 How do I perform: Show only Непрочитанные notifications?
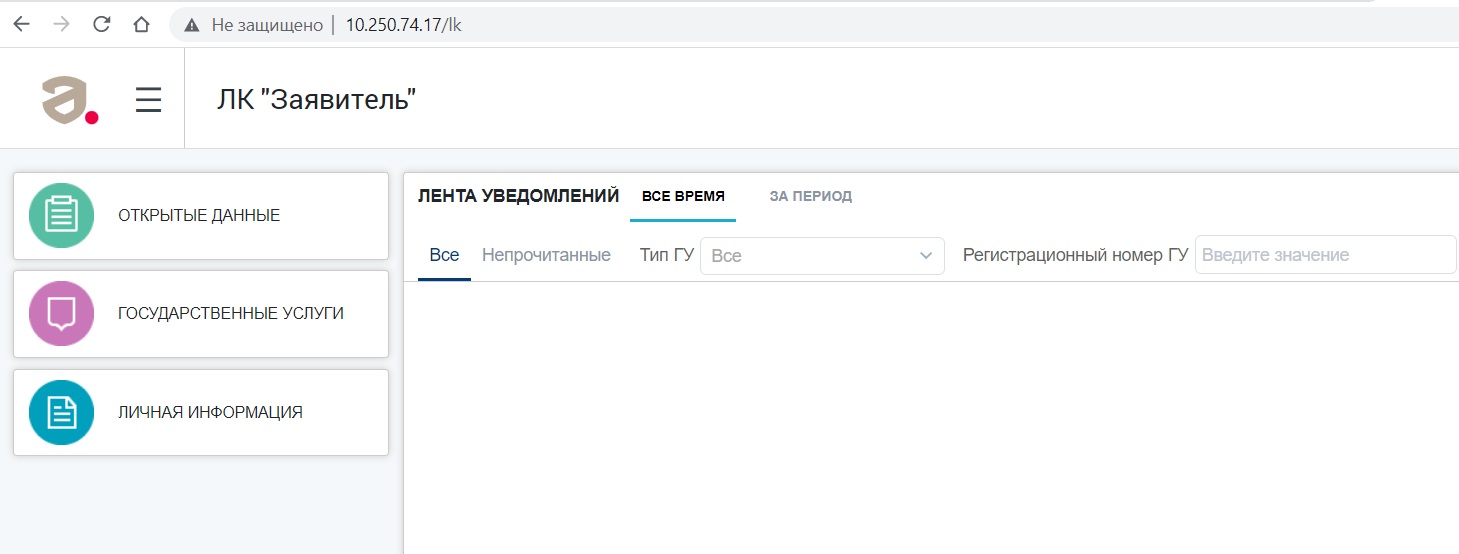546,255
